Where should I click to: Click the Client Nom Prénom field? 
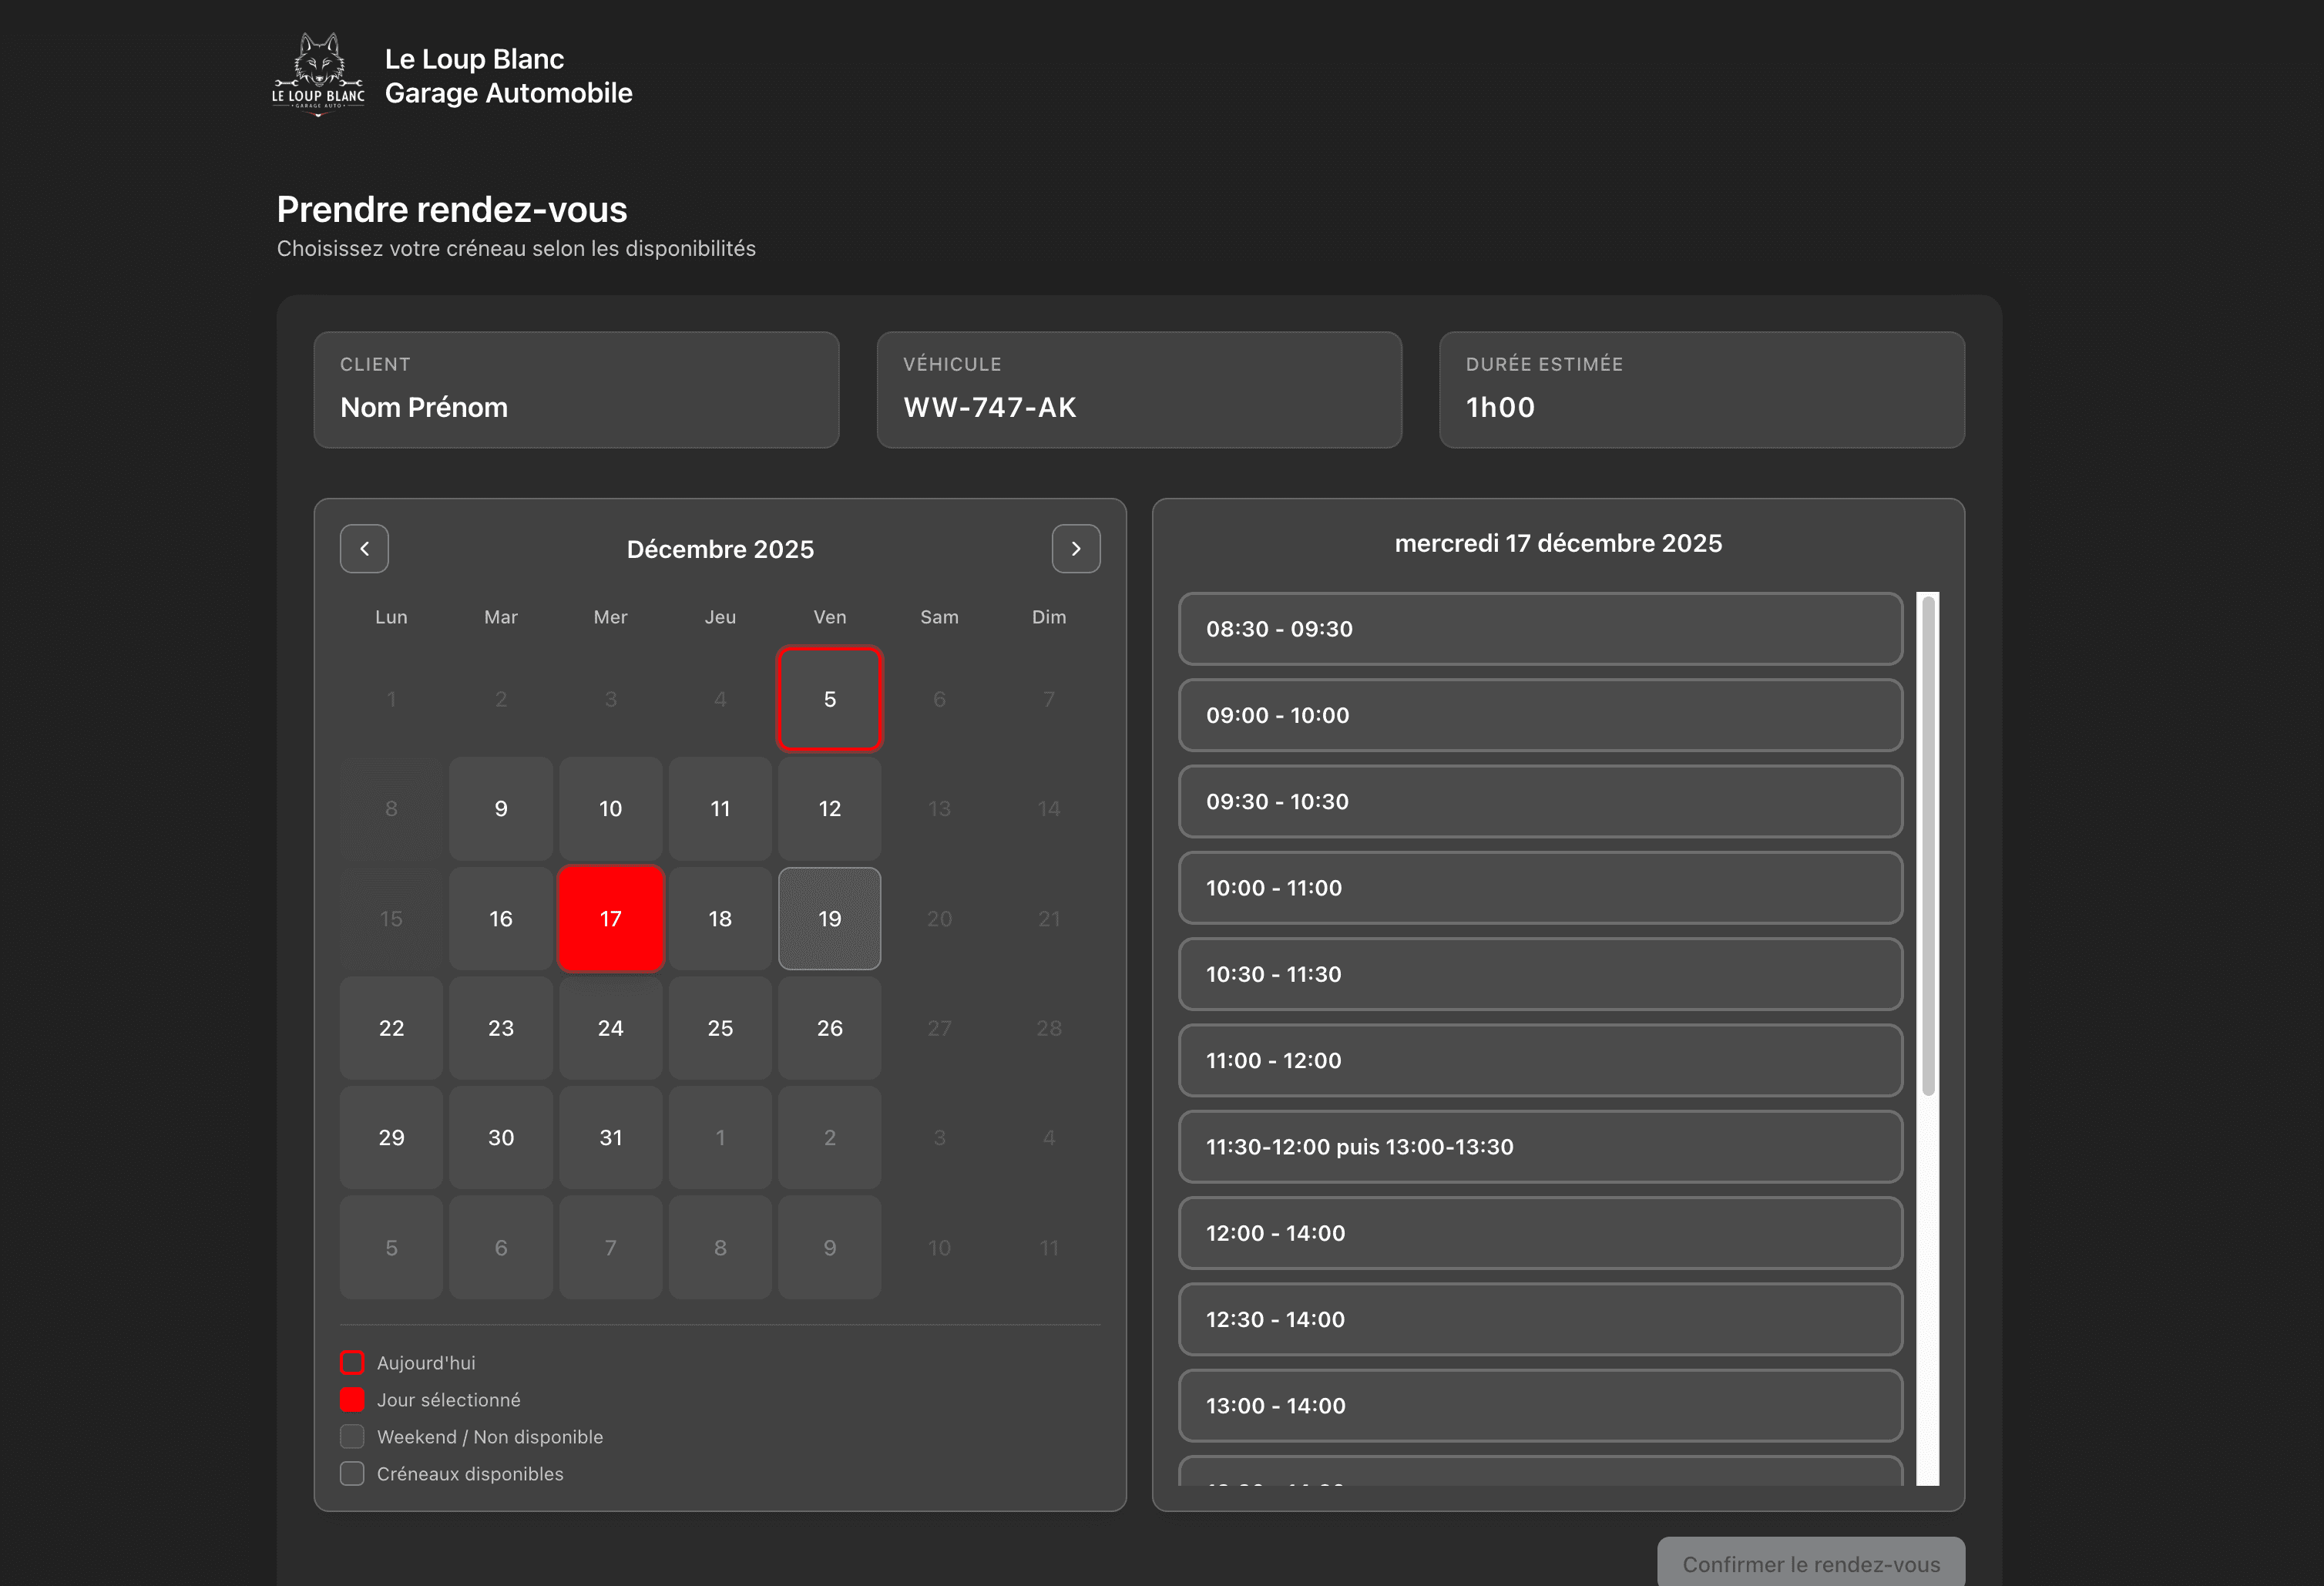click(576, 390)
